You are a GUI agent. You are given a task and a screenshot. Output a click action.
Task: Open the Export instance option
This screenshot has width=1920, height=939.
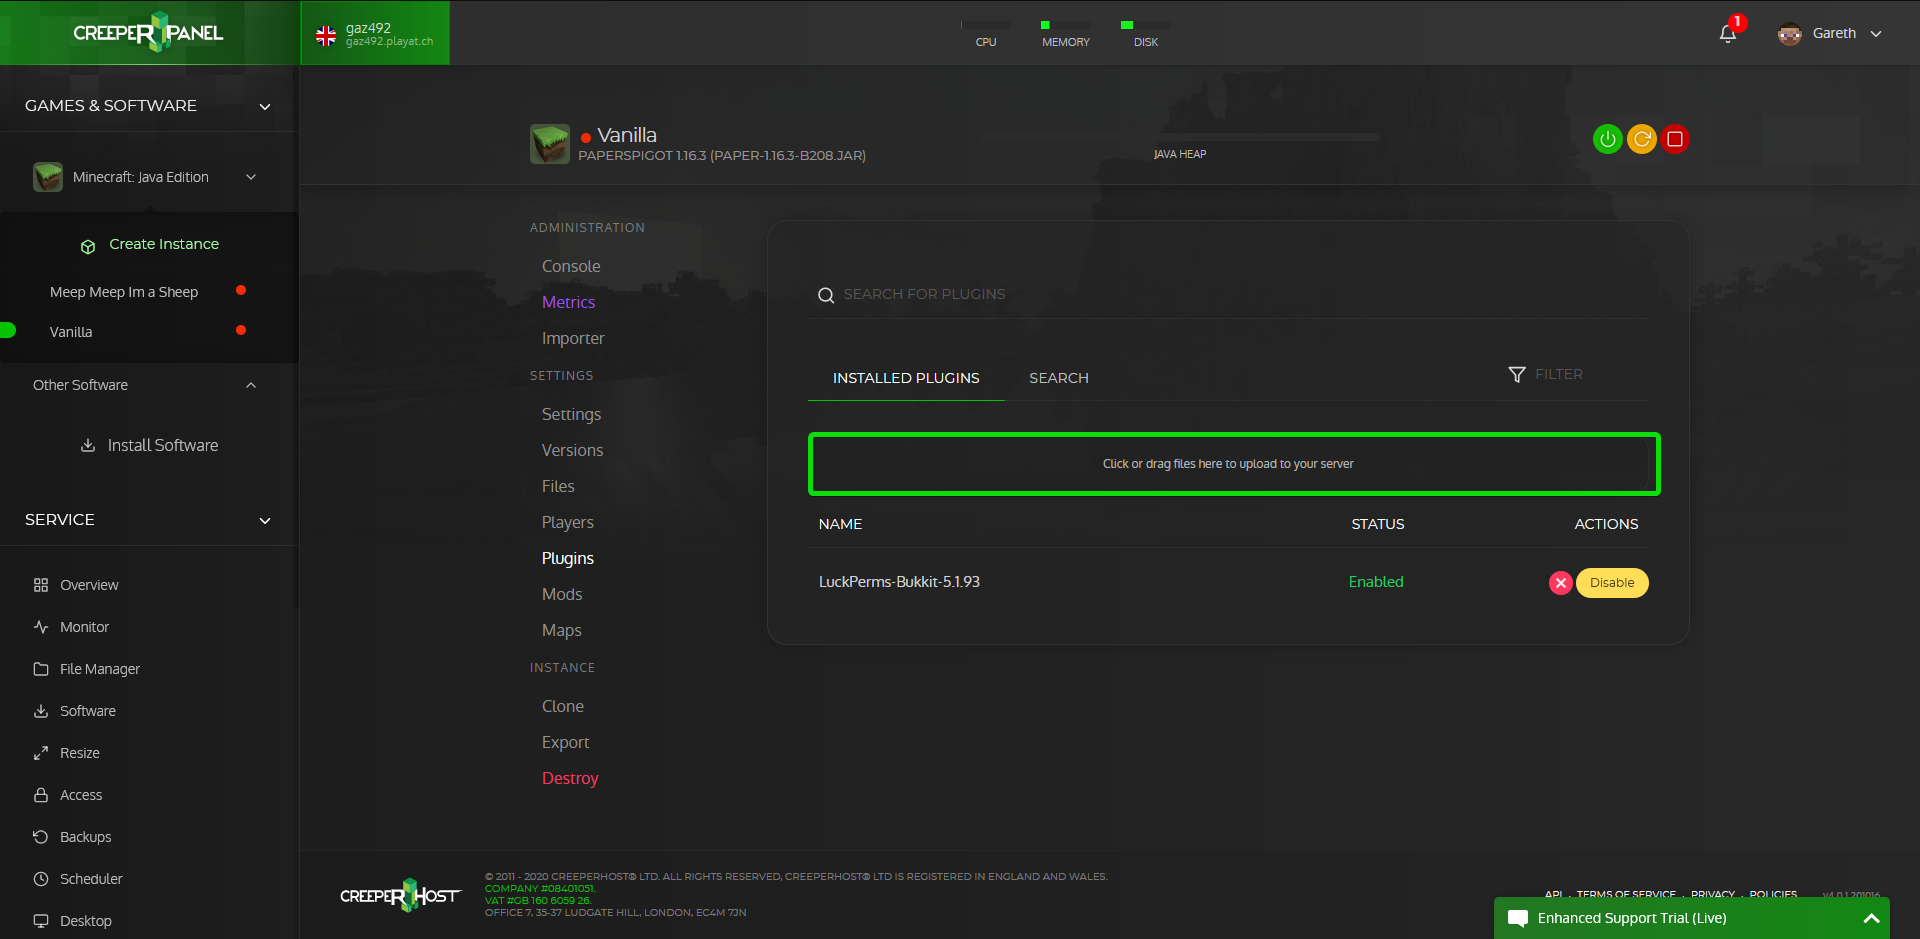pyautogui.click(x=565, y=742)
